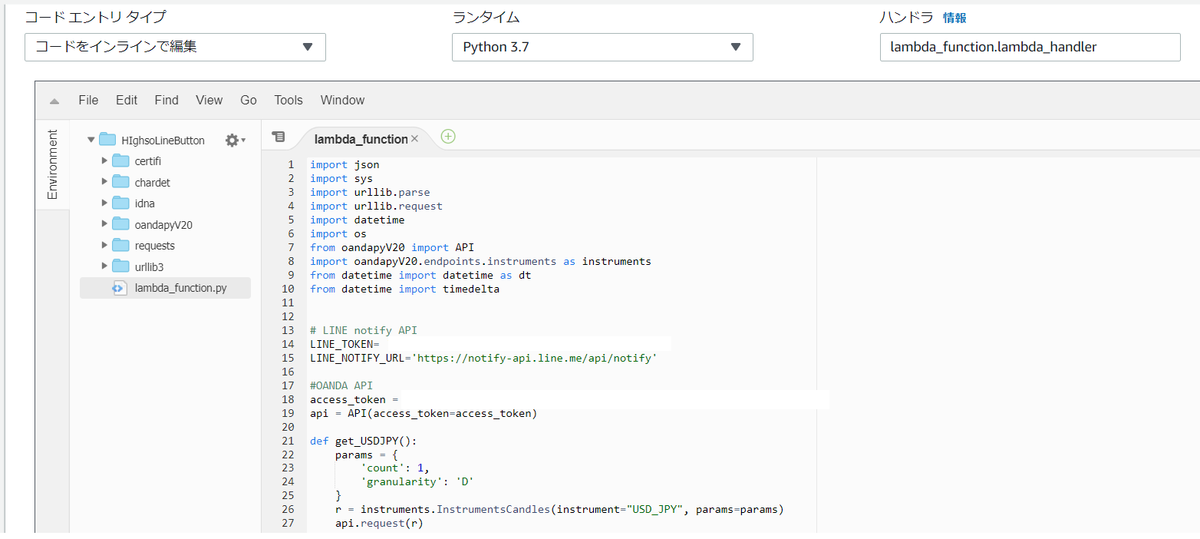Image resolution: width=1200 pixels, height=539 pixels.
Task: Click the lambda_function.py file icon
Action: [119, 288]
